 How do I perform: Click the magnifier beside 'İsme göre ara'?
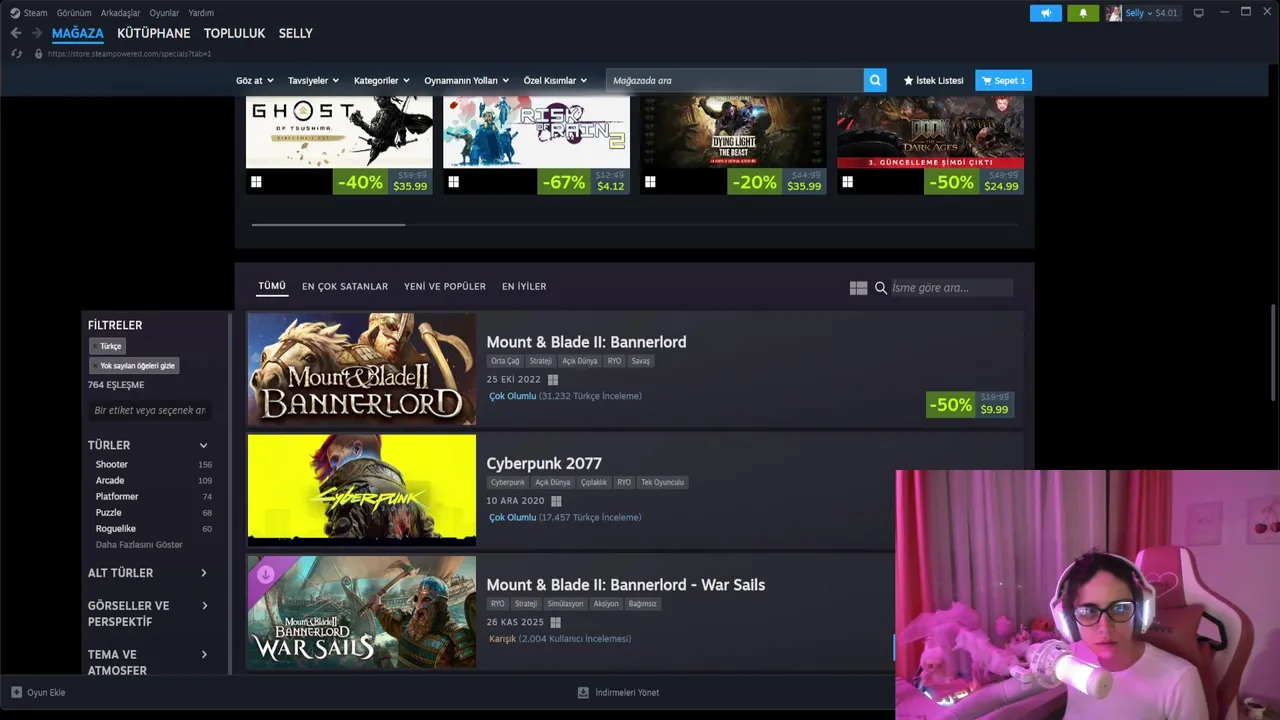pyautogui.click(x=881, y=288)
